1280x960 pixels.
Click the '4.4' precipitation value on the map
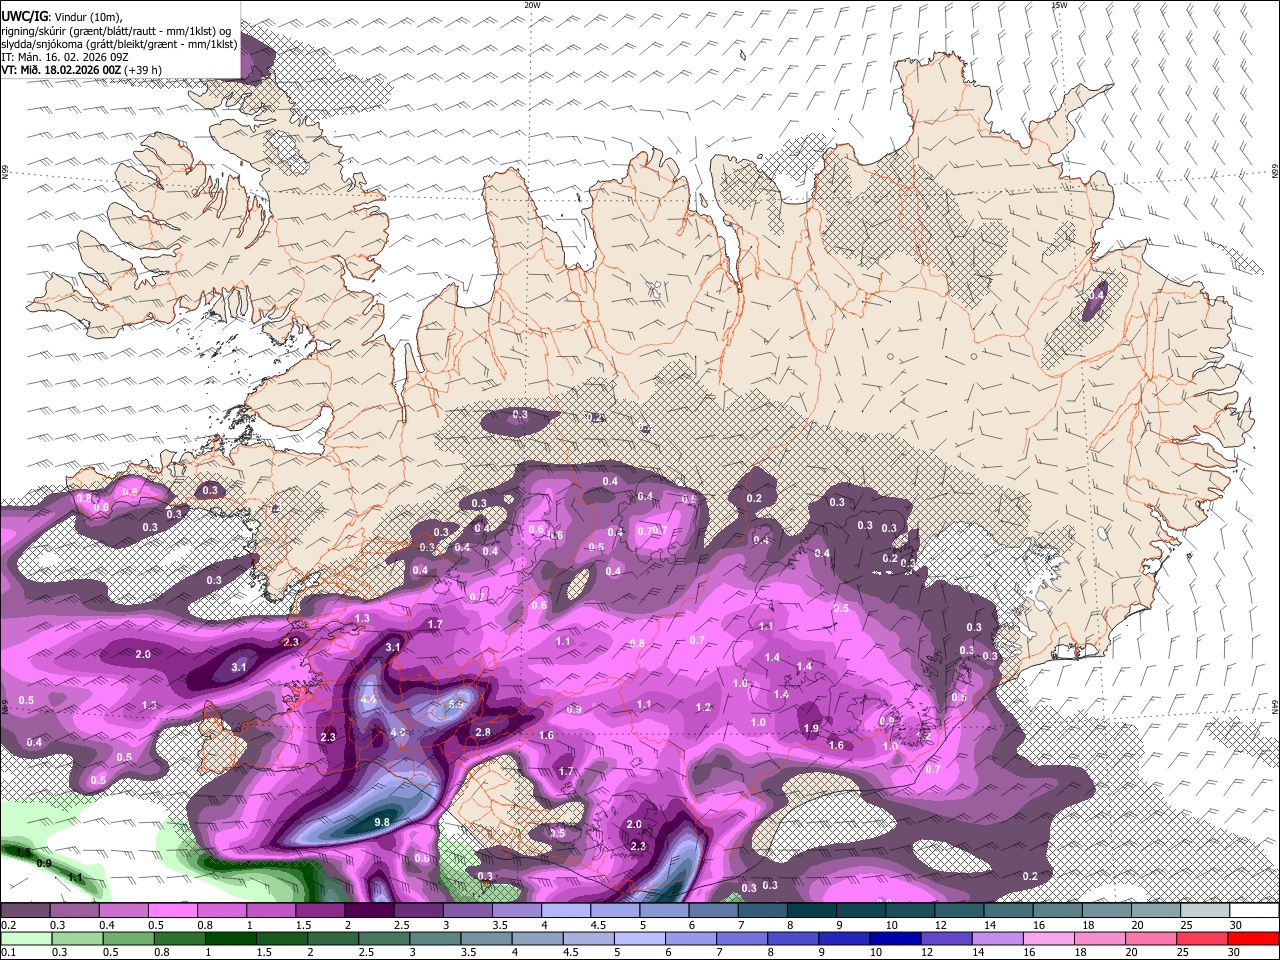tap(368, 699)
